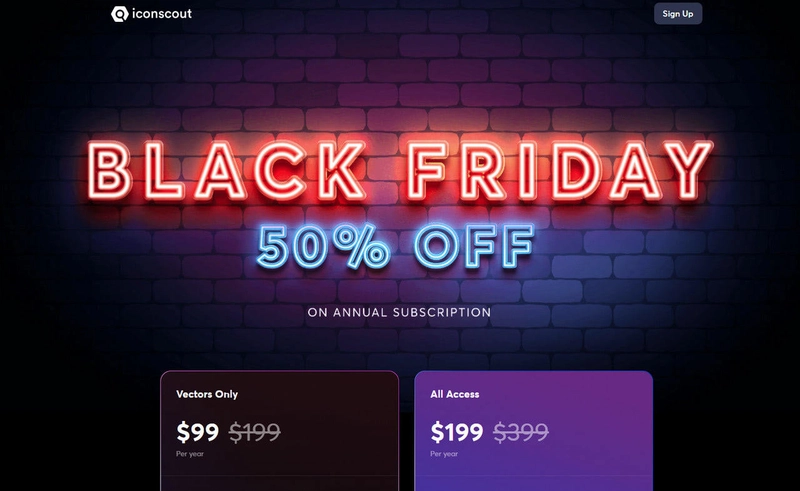Click Per year under Vectors Only
The height and width of the screenshot is (491, 800).
coord(190,454)
